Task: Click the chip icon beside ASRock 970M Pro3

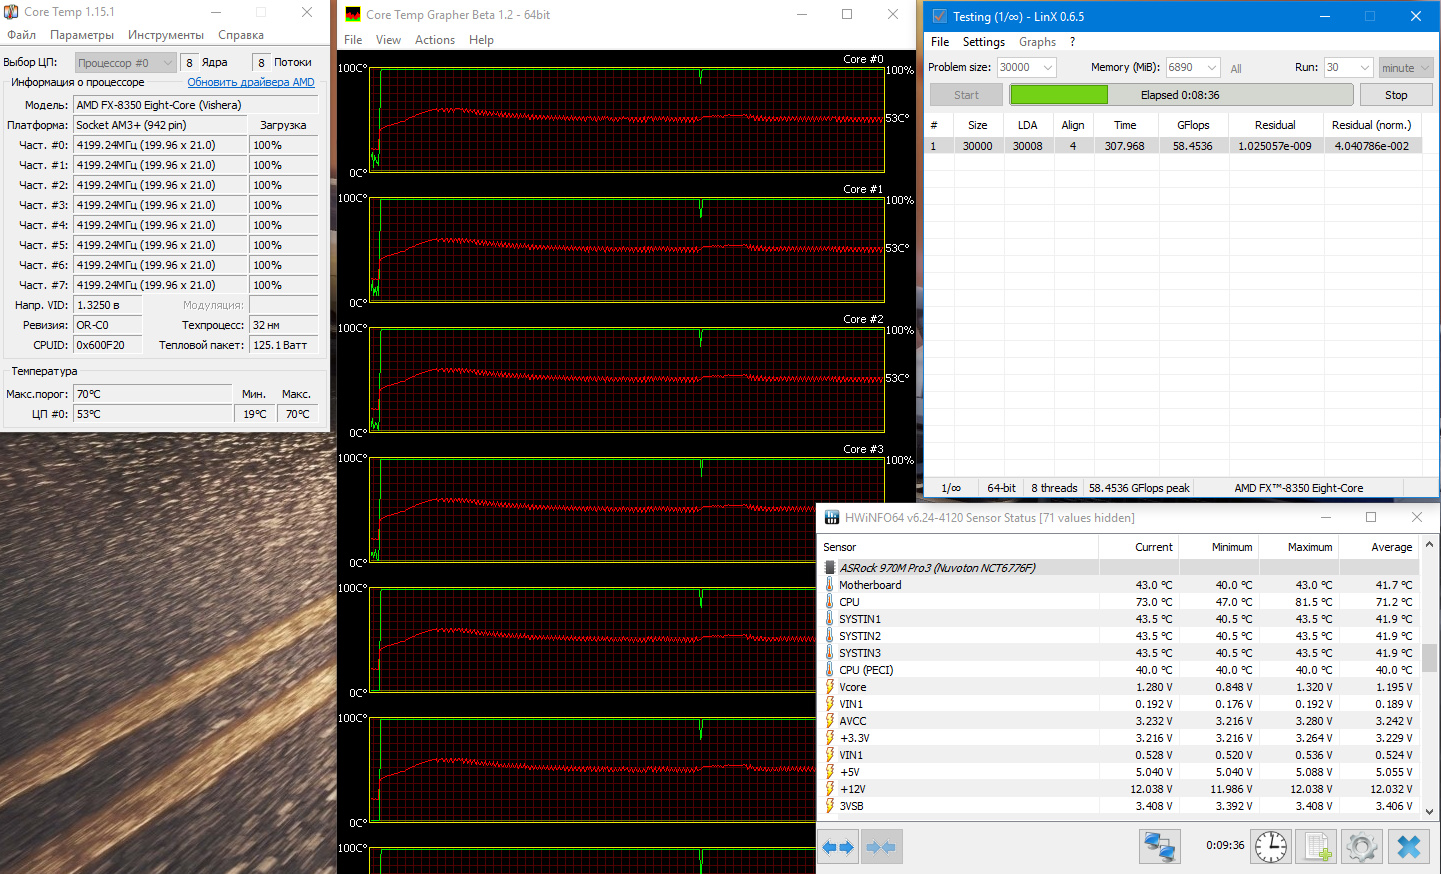Action: tap(829, 568)
